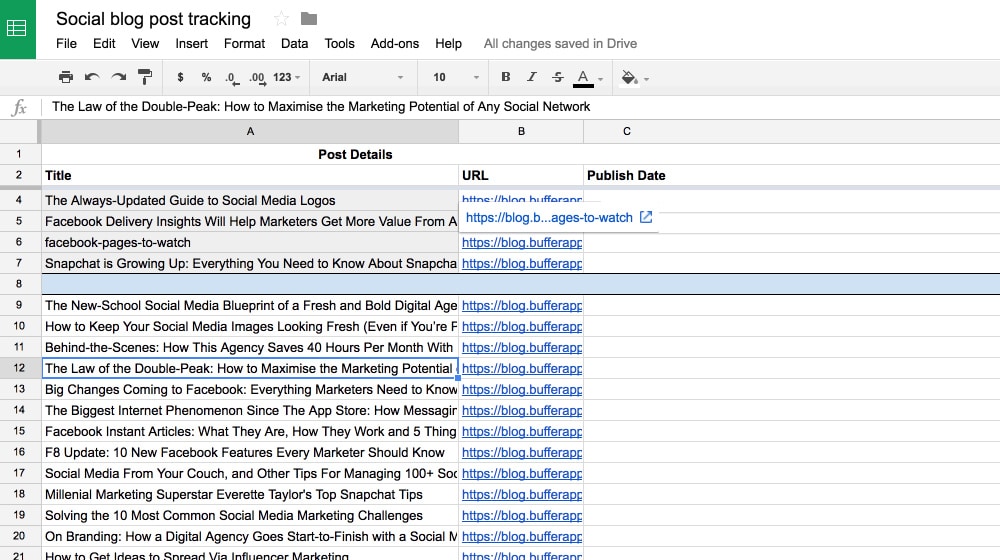
Task: Click the popup link blog.b...ages-to-watch
Action: 549,217
